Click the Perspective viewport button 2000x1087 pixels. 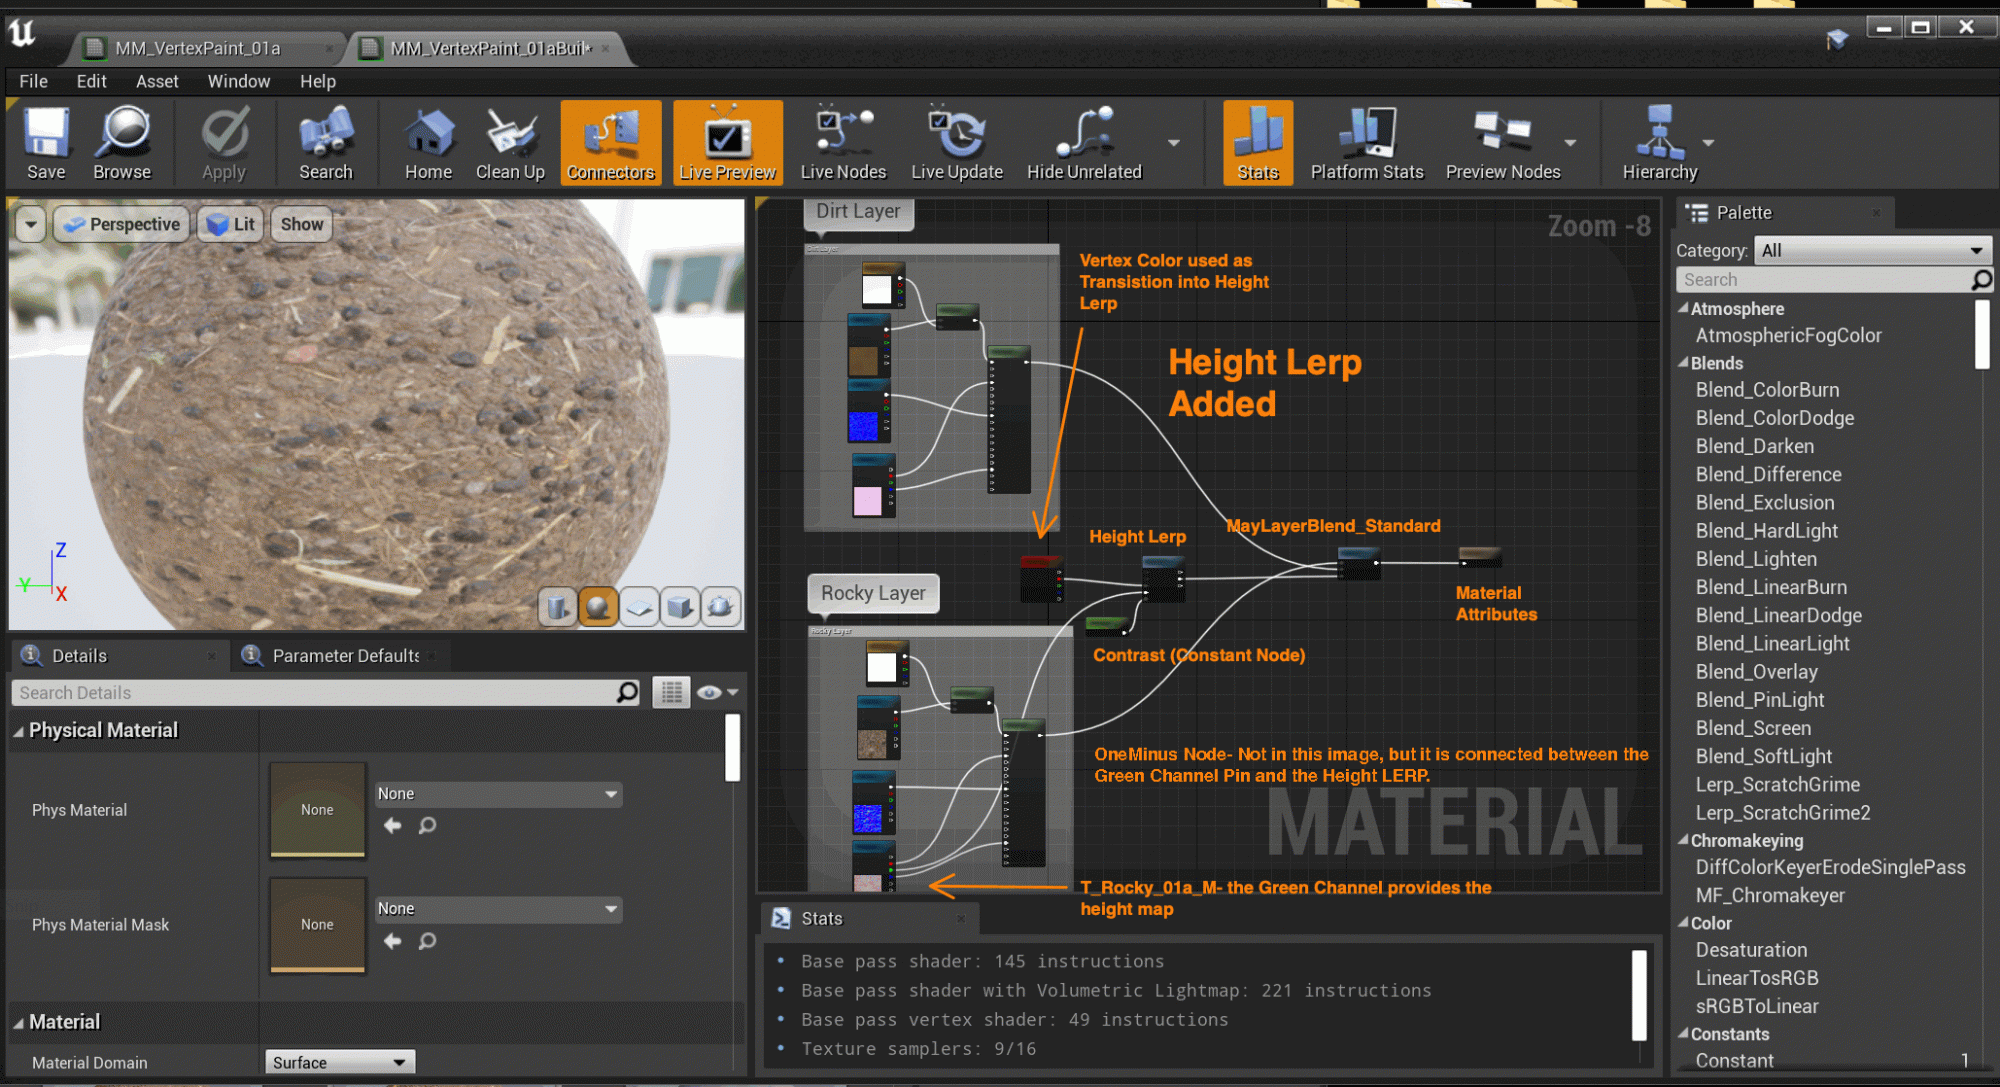123,224
